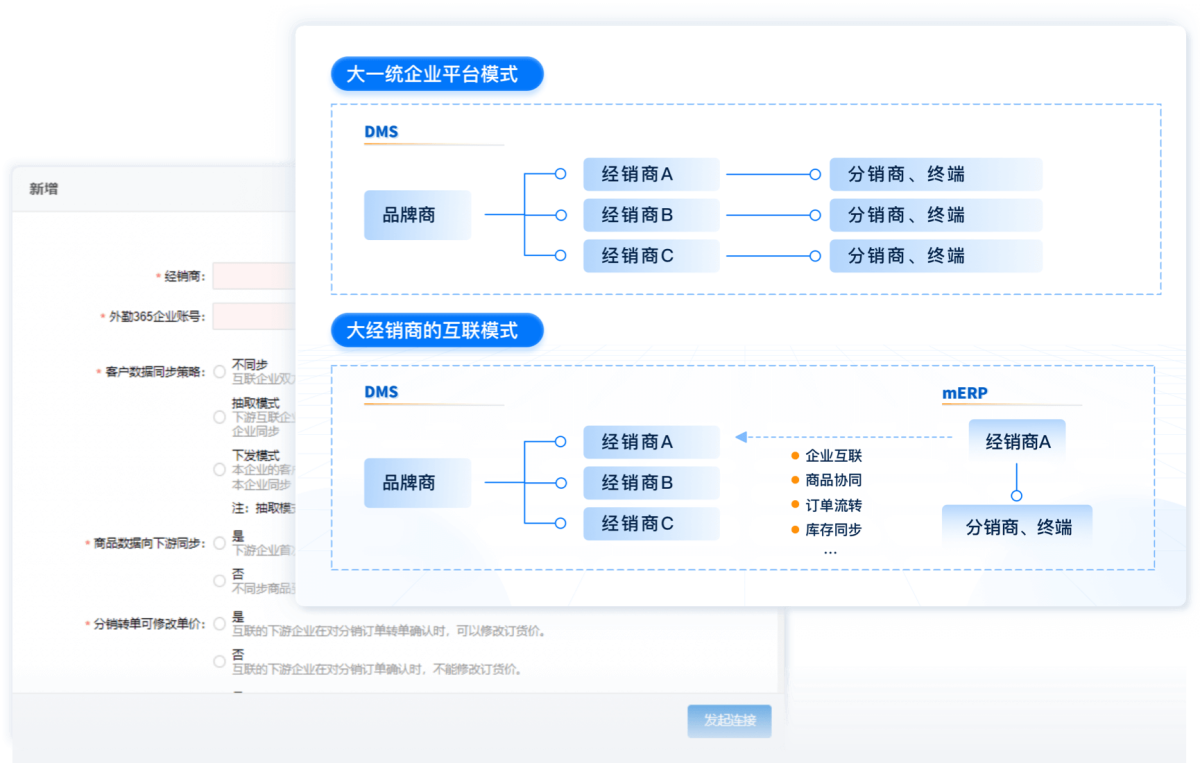Click 品牌商 node in the 大经销商的互联模式 diagram
Screen dimensions: 1200x763
pos(417,483)
